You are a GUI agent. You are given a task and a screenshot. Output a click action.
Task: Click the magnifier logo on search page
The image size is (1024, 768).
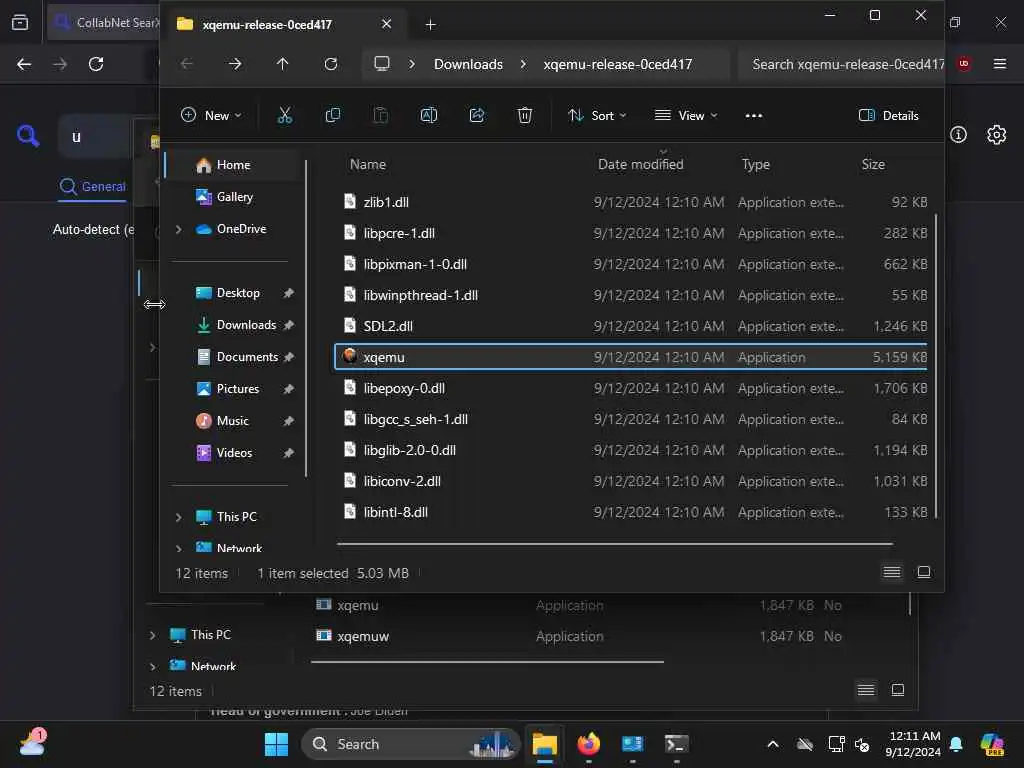(27, 136)
